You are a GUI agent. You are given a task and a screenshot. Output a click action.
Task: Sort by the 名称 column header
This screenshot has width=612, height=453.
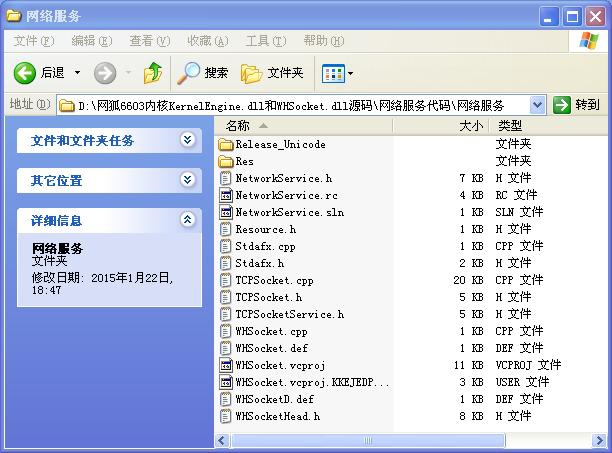pyautogui.click(x=304, y=126)
